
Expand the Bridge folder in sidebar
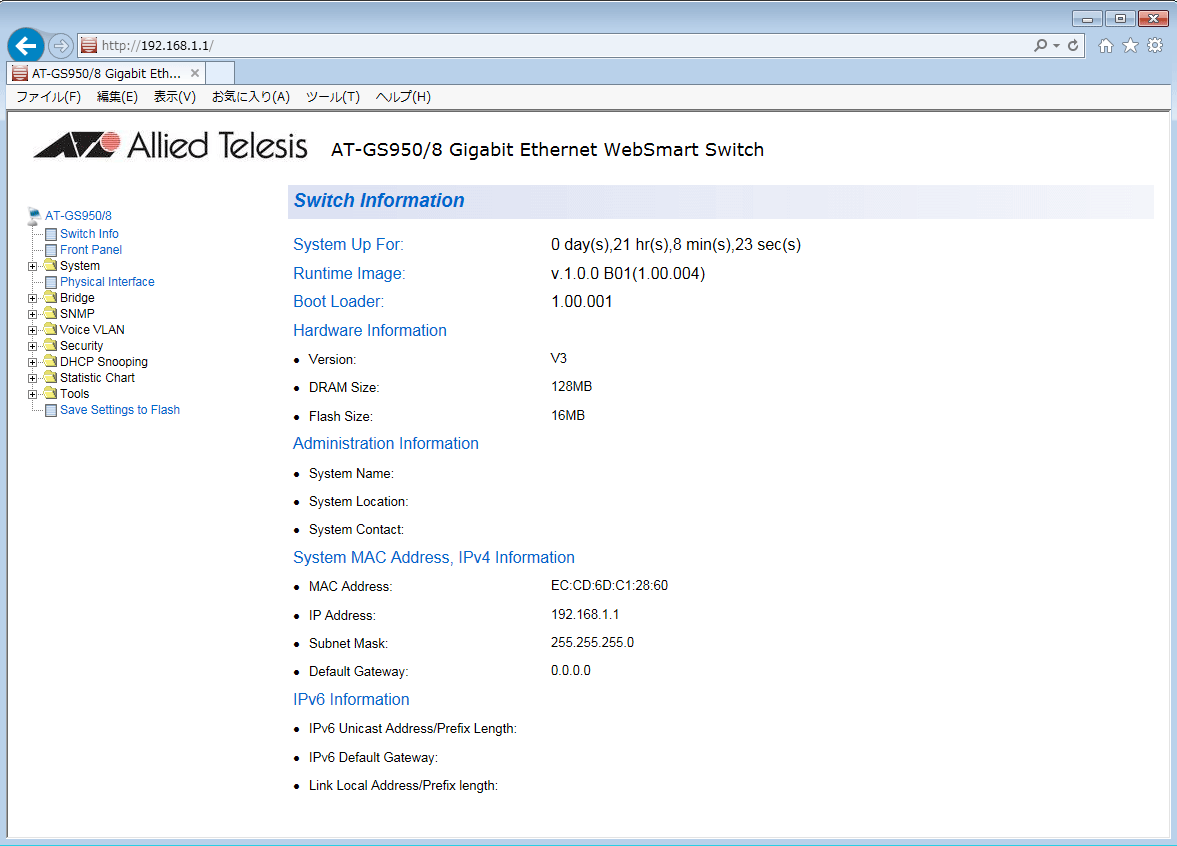pyautogui.click(x=33, y=298)
